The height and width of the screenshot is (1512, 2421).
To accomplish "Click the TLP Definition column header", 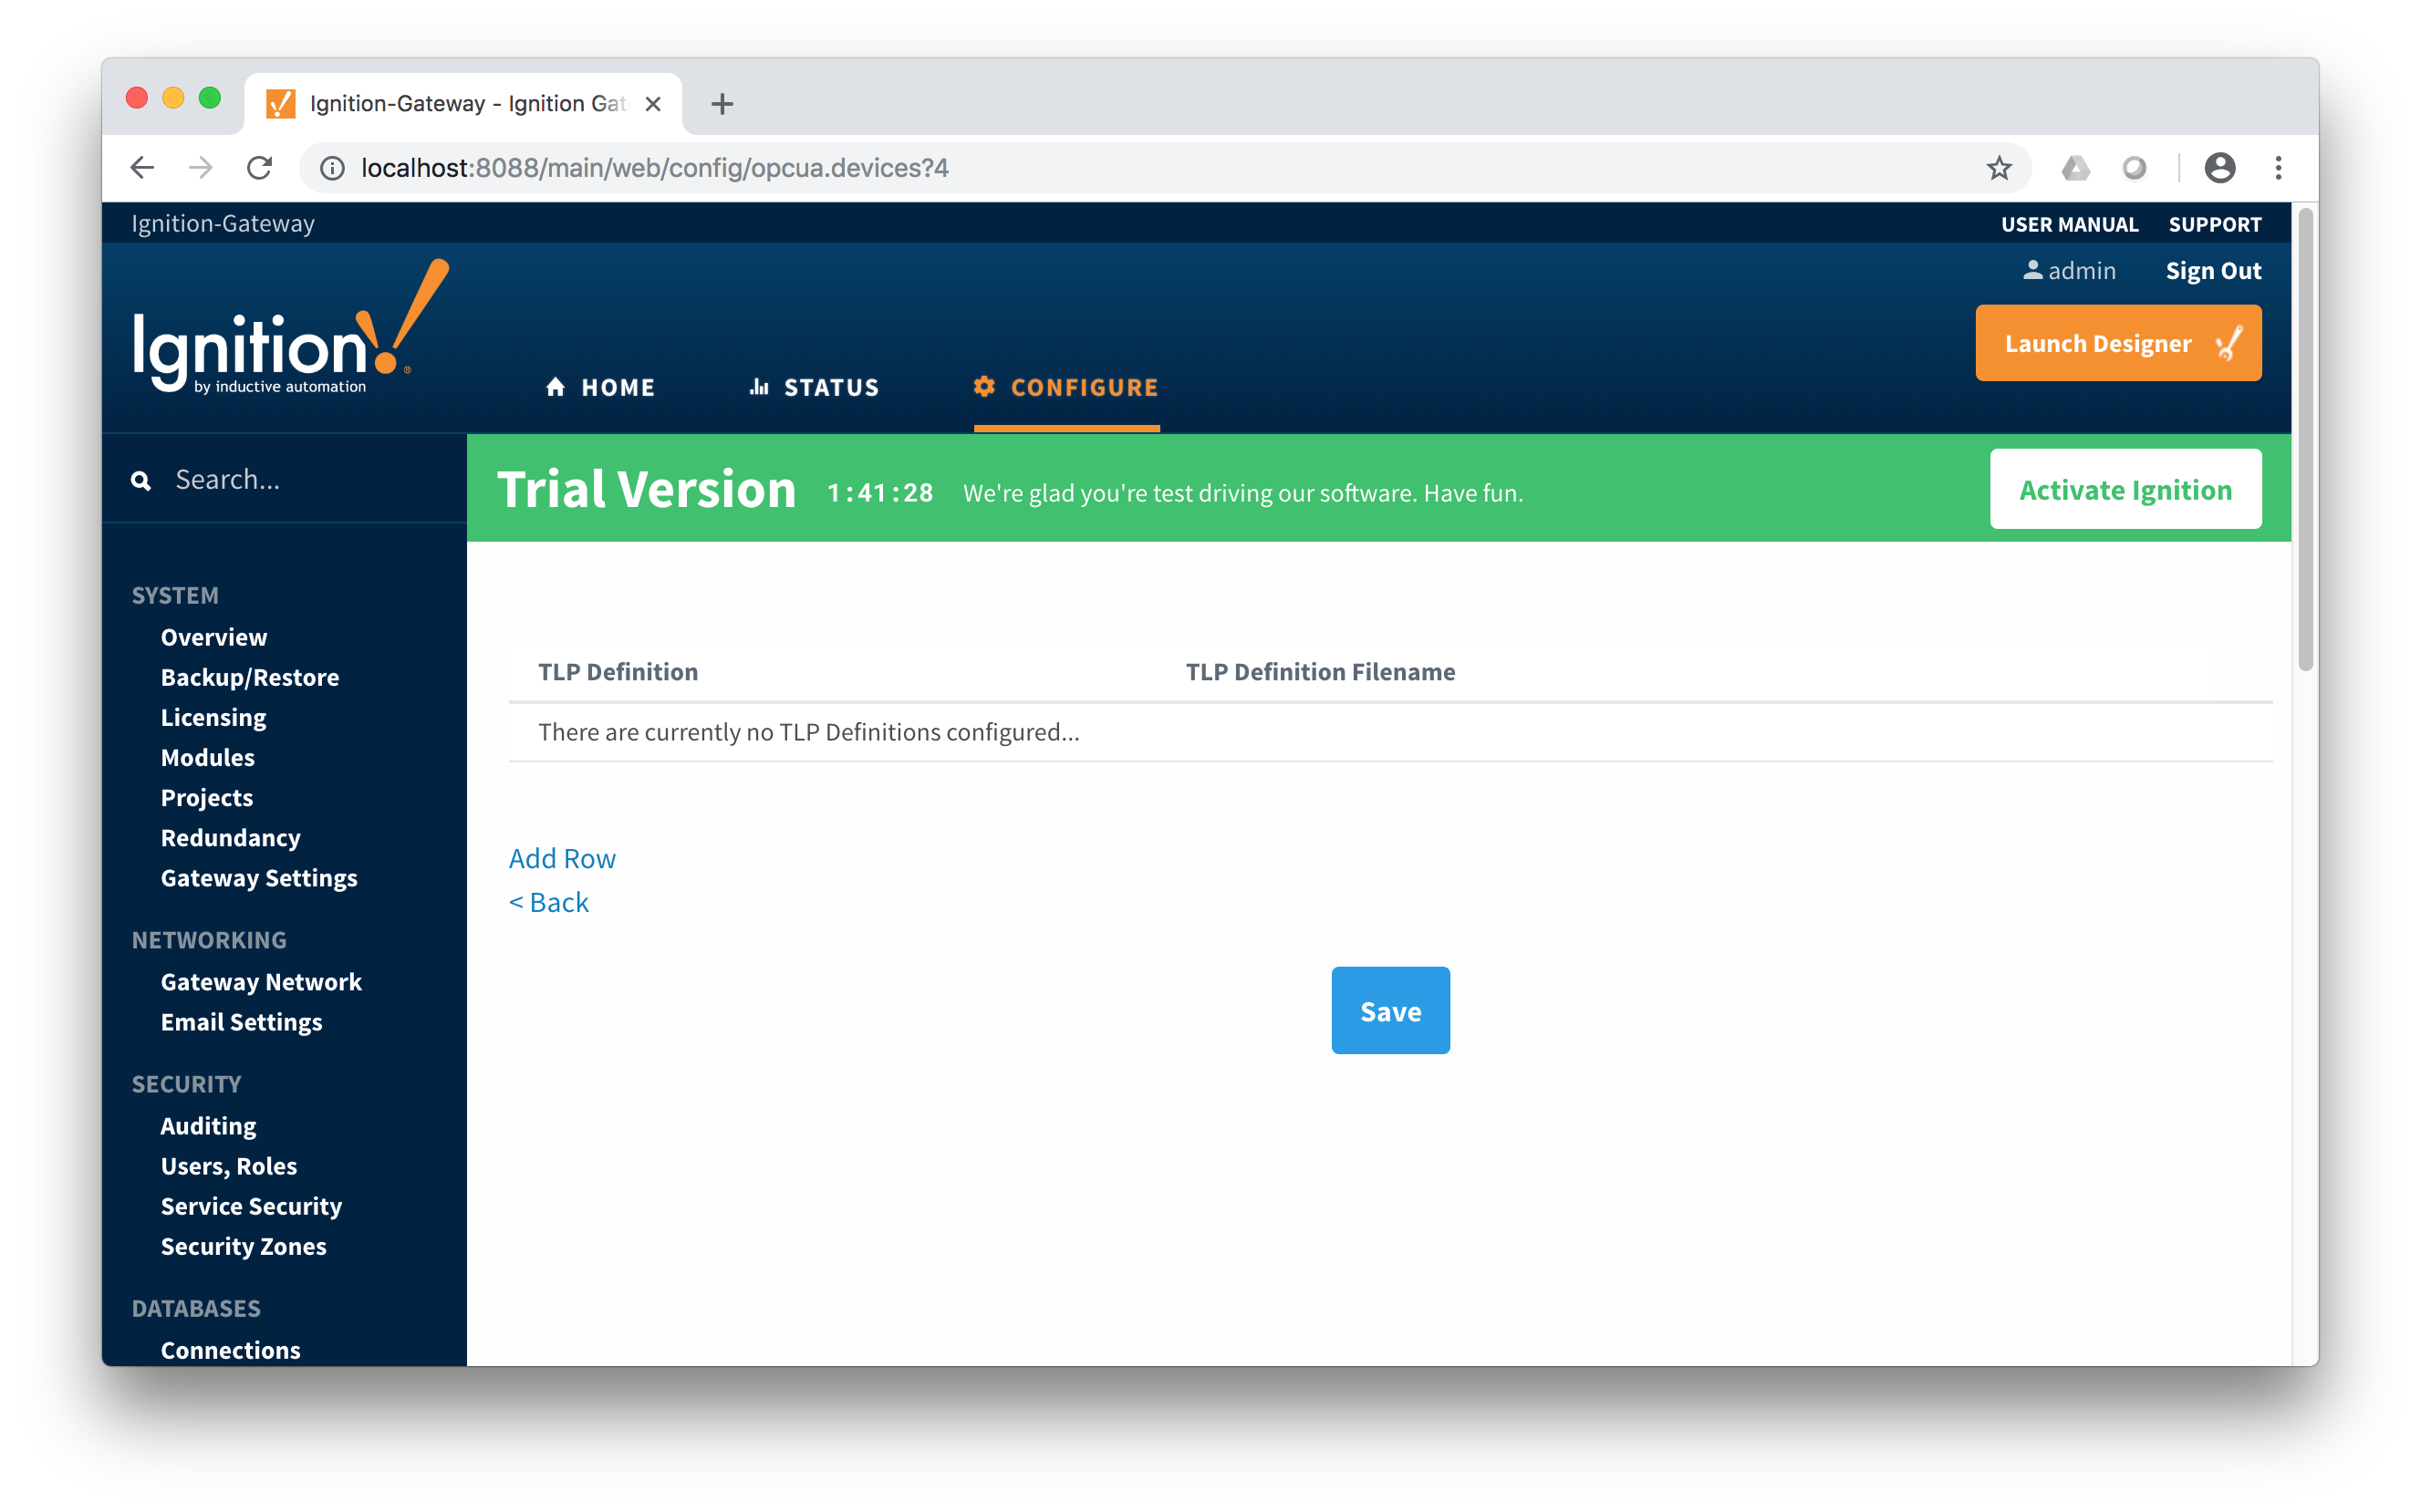I will coord(618,671).
